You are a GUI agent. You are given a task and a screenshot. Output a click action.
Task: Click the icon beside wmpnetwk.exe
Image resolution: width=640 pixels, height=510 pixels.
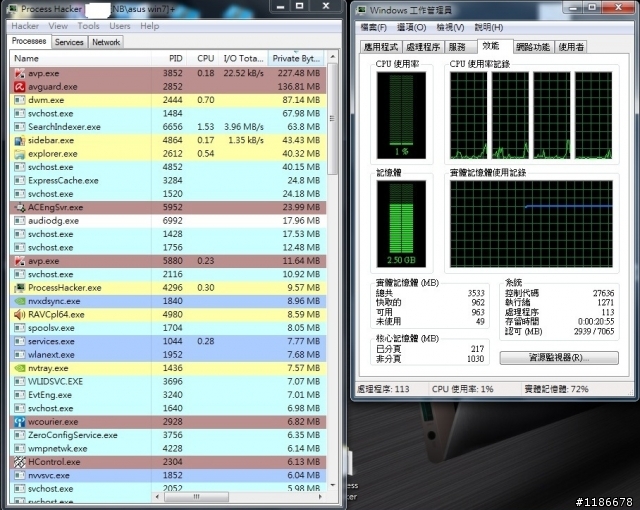(20, 448)
